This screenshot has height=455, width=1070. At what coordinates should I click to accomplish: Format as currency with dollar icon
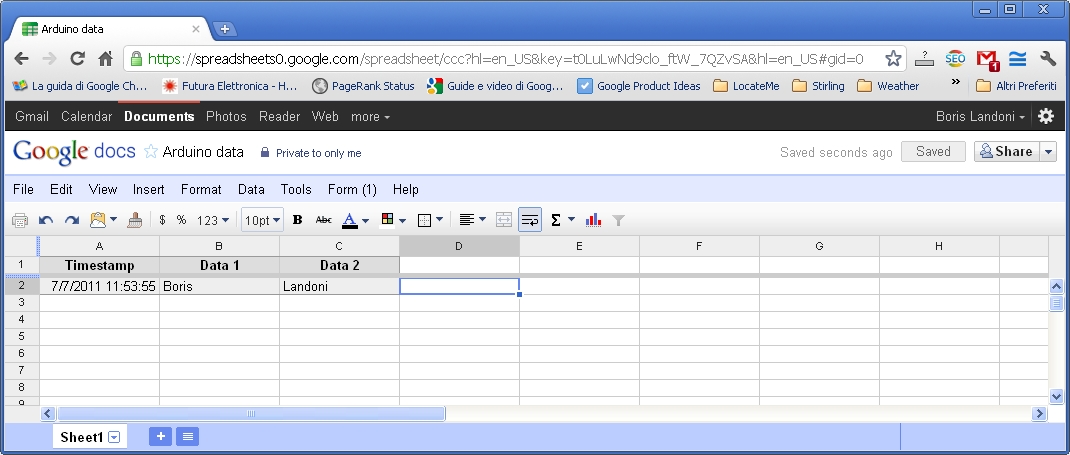point(162,220)
